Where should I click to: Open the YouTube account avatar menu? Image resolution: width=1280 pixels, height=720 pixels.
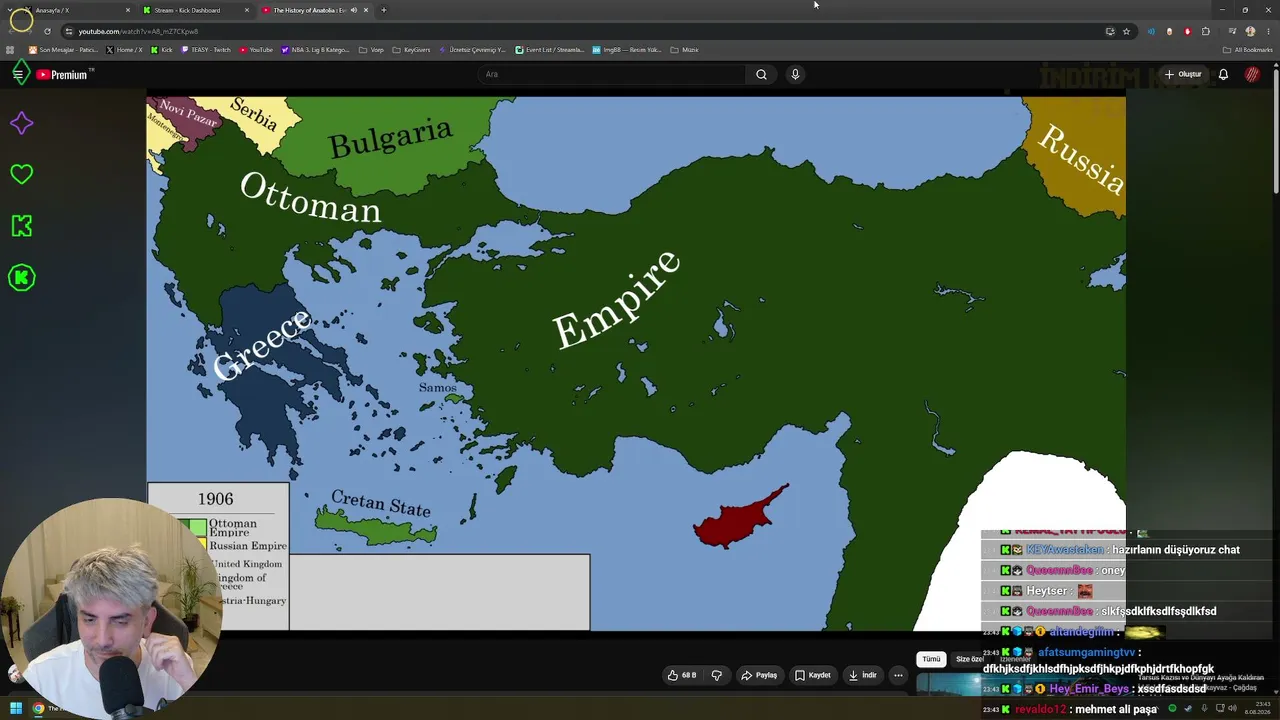click(x=1252, y=74)
